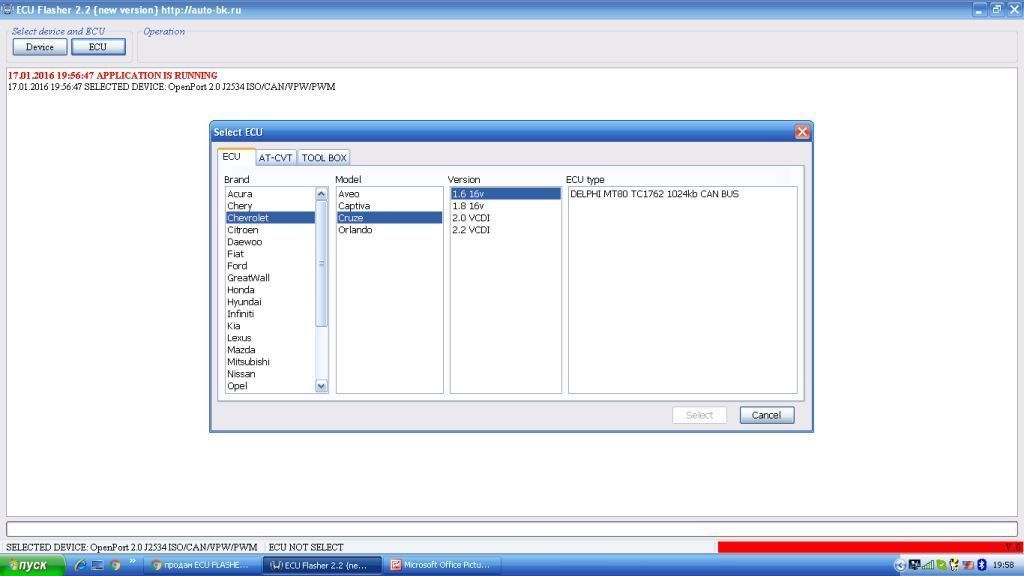Image resolution: width=1024 pixels, height=576 pixels.
Task: Expand hidden system tray icons arrow
Action: coord(900,566)
